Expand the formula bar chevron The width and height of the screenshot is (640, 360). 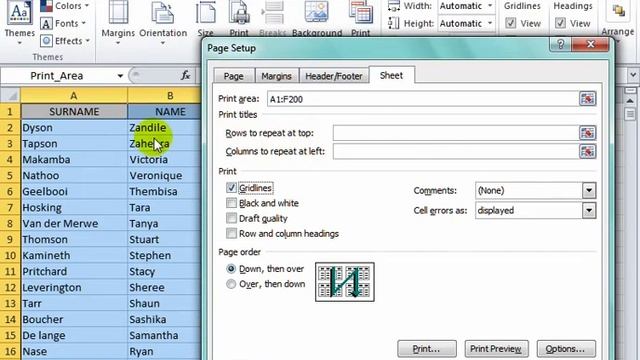click(633, 75)
